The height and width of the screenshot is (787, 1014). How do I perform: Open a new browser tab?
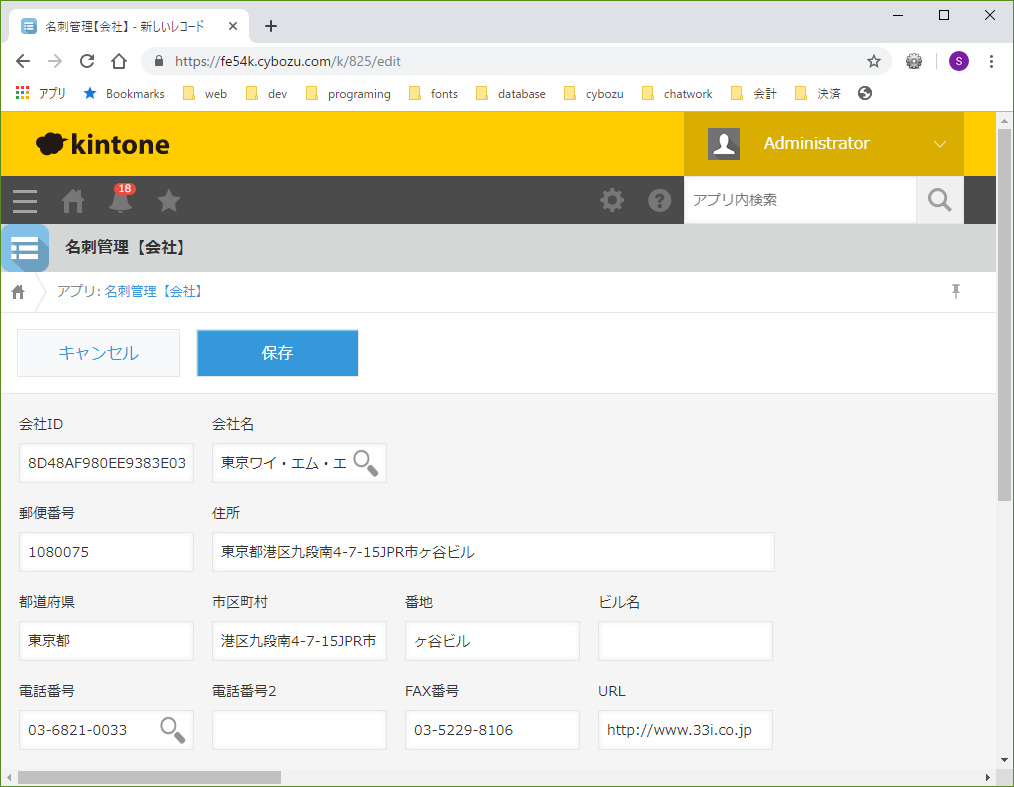271,26
